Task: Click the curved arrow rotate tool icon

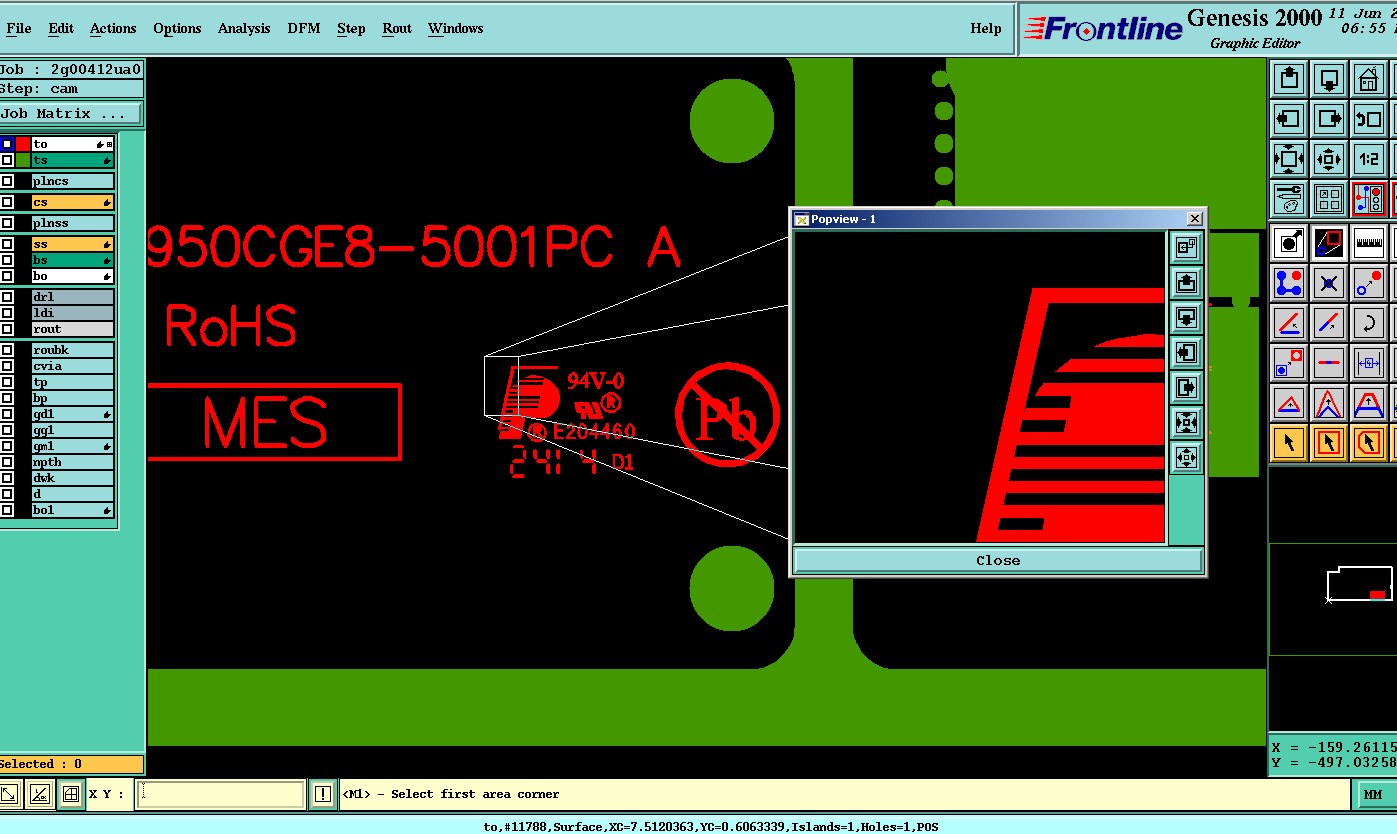Action: point(1367,323)
